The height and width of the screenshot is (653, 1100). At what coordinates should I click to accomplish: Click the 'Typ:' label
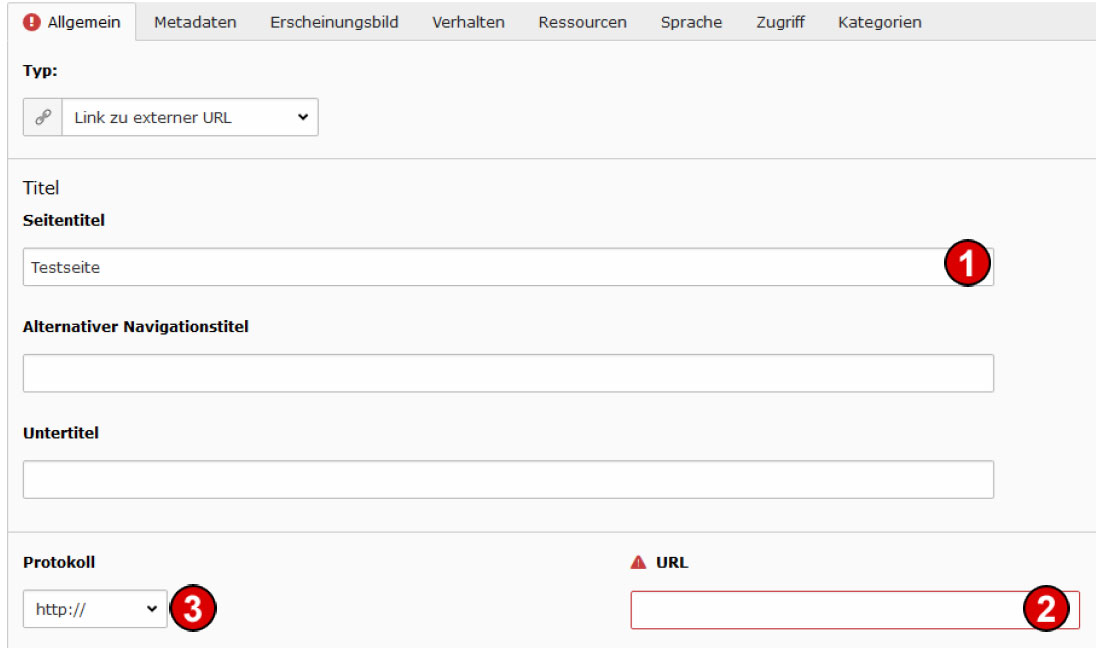pyautogui.click(x=40, y=71)
